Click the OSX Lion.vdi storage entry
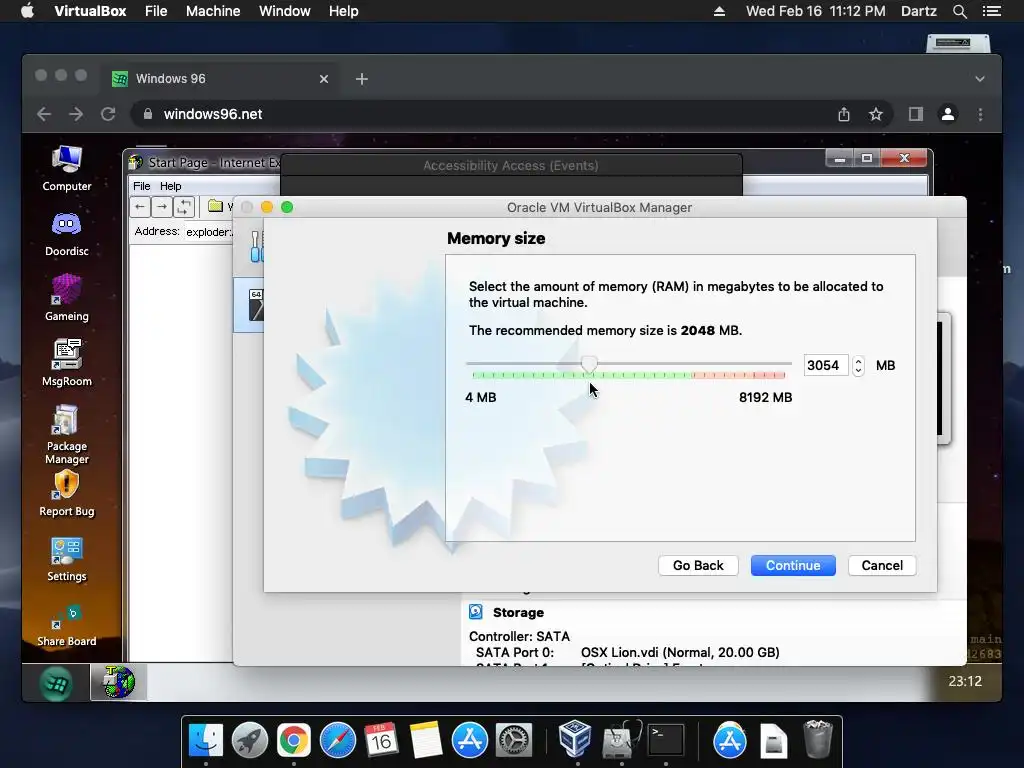The height and width of the screenshot is (768, 1024). [x=680, y=652]
